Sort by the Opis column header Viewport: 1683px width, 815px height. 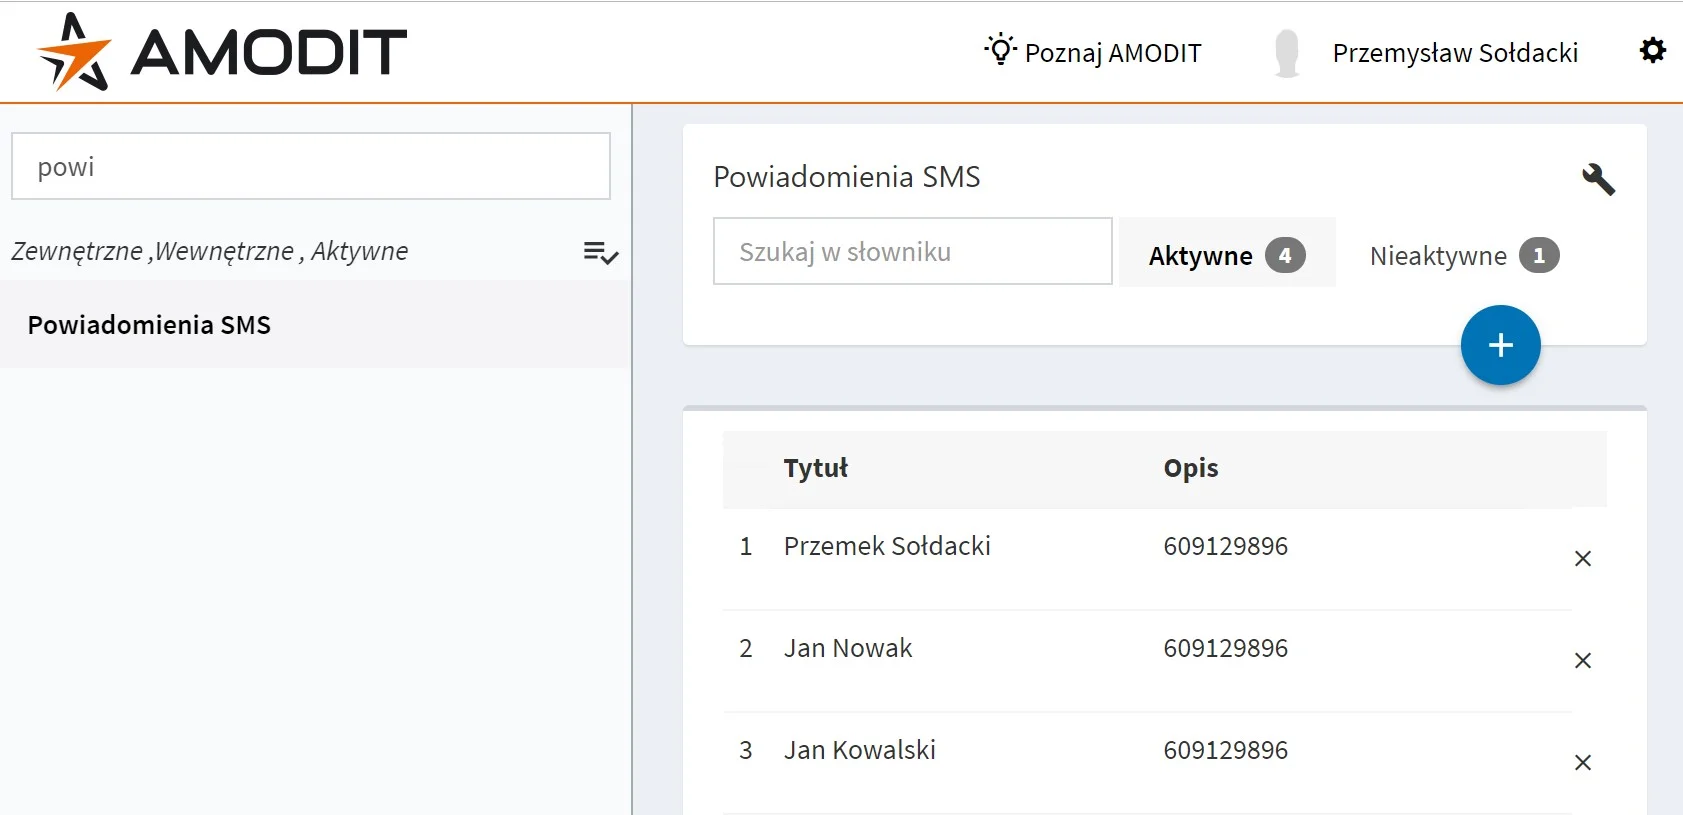coord(1191,468)
